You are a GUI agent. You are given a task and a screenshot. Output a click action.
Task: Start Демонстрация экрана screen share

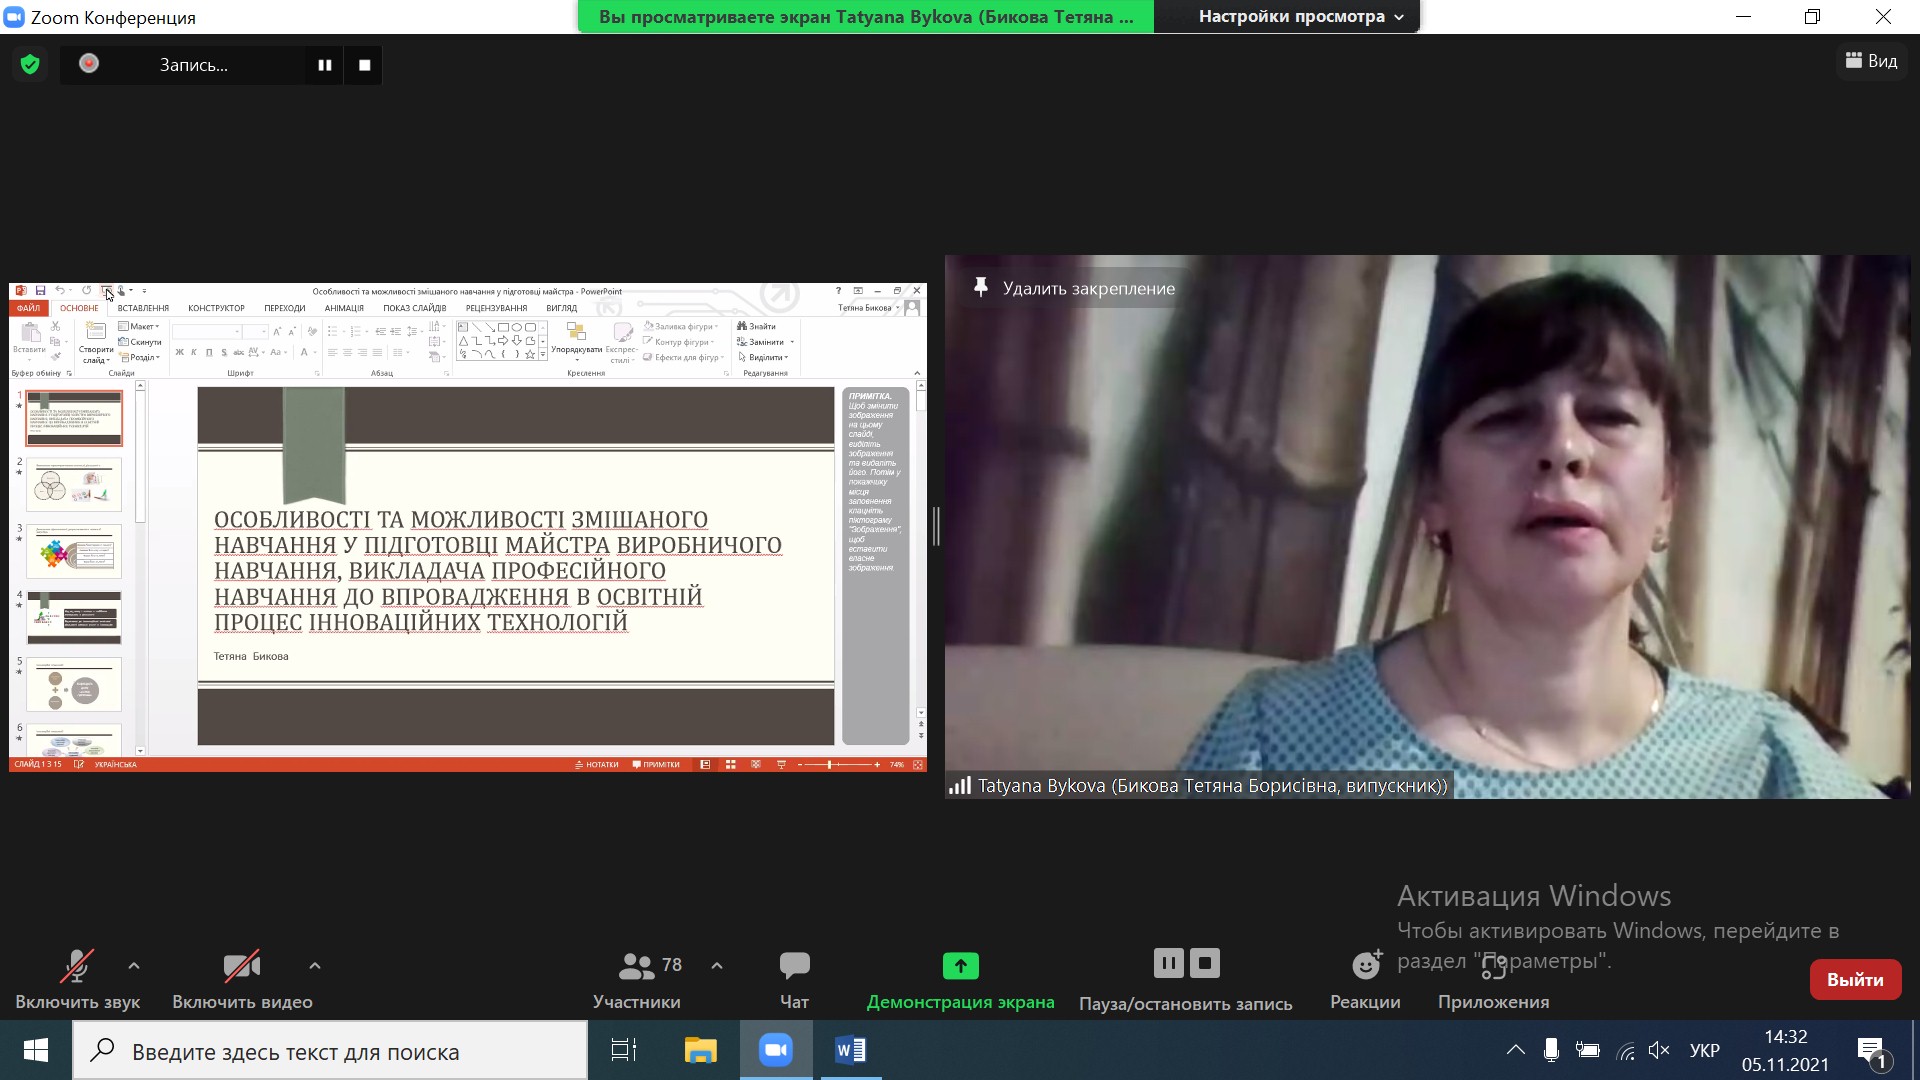tap(960, 979)
